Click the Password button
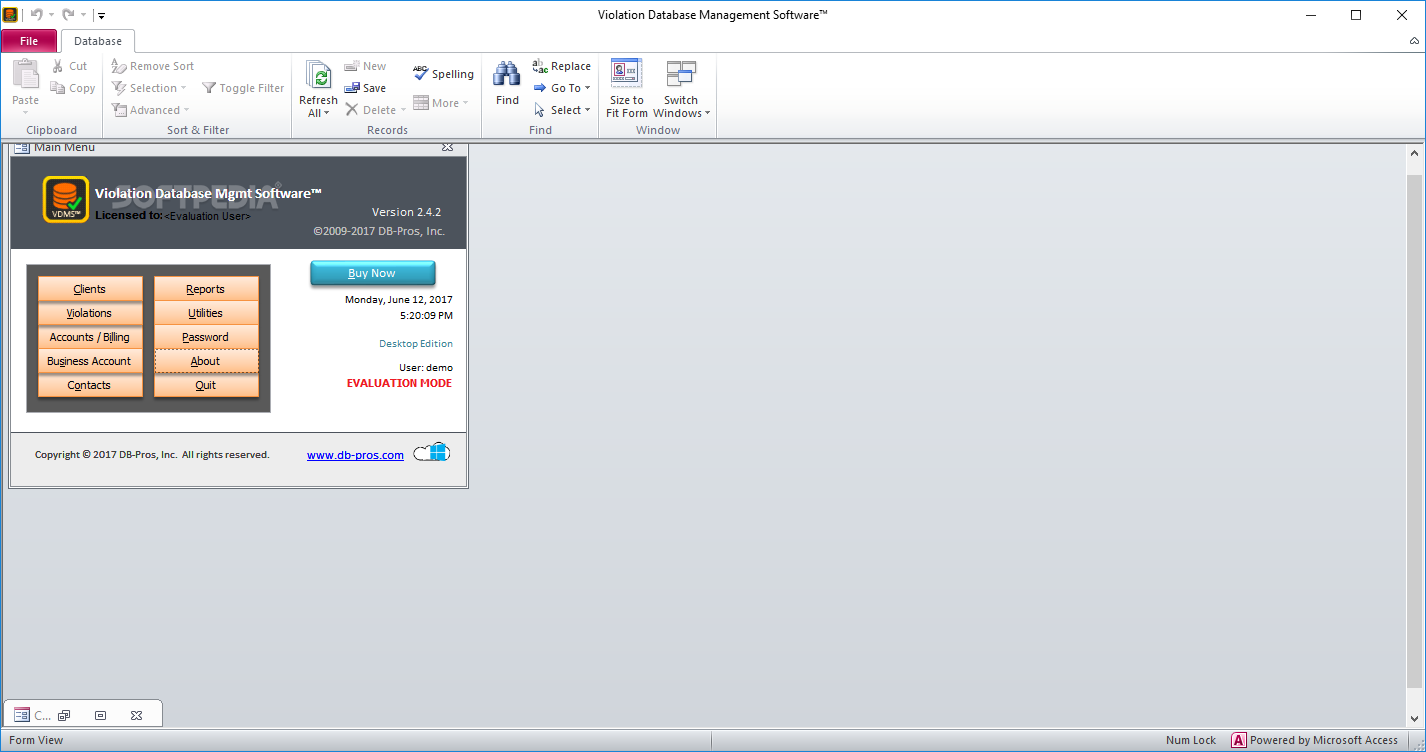This screenshot has height=752, width=1426. (206, 337)
